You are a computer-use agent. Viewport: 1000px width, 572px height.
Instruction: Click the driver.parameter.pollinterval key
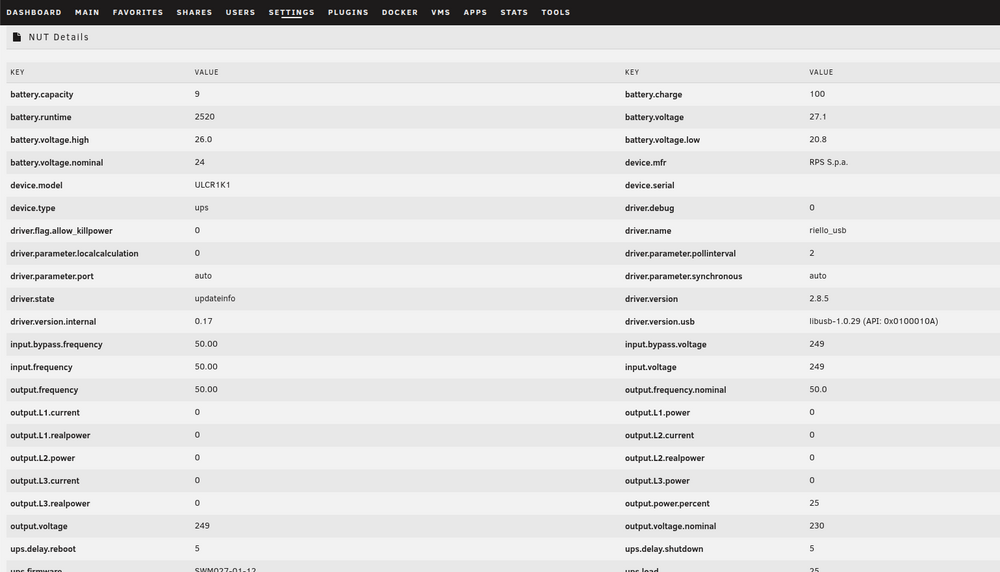[680, 254]
